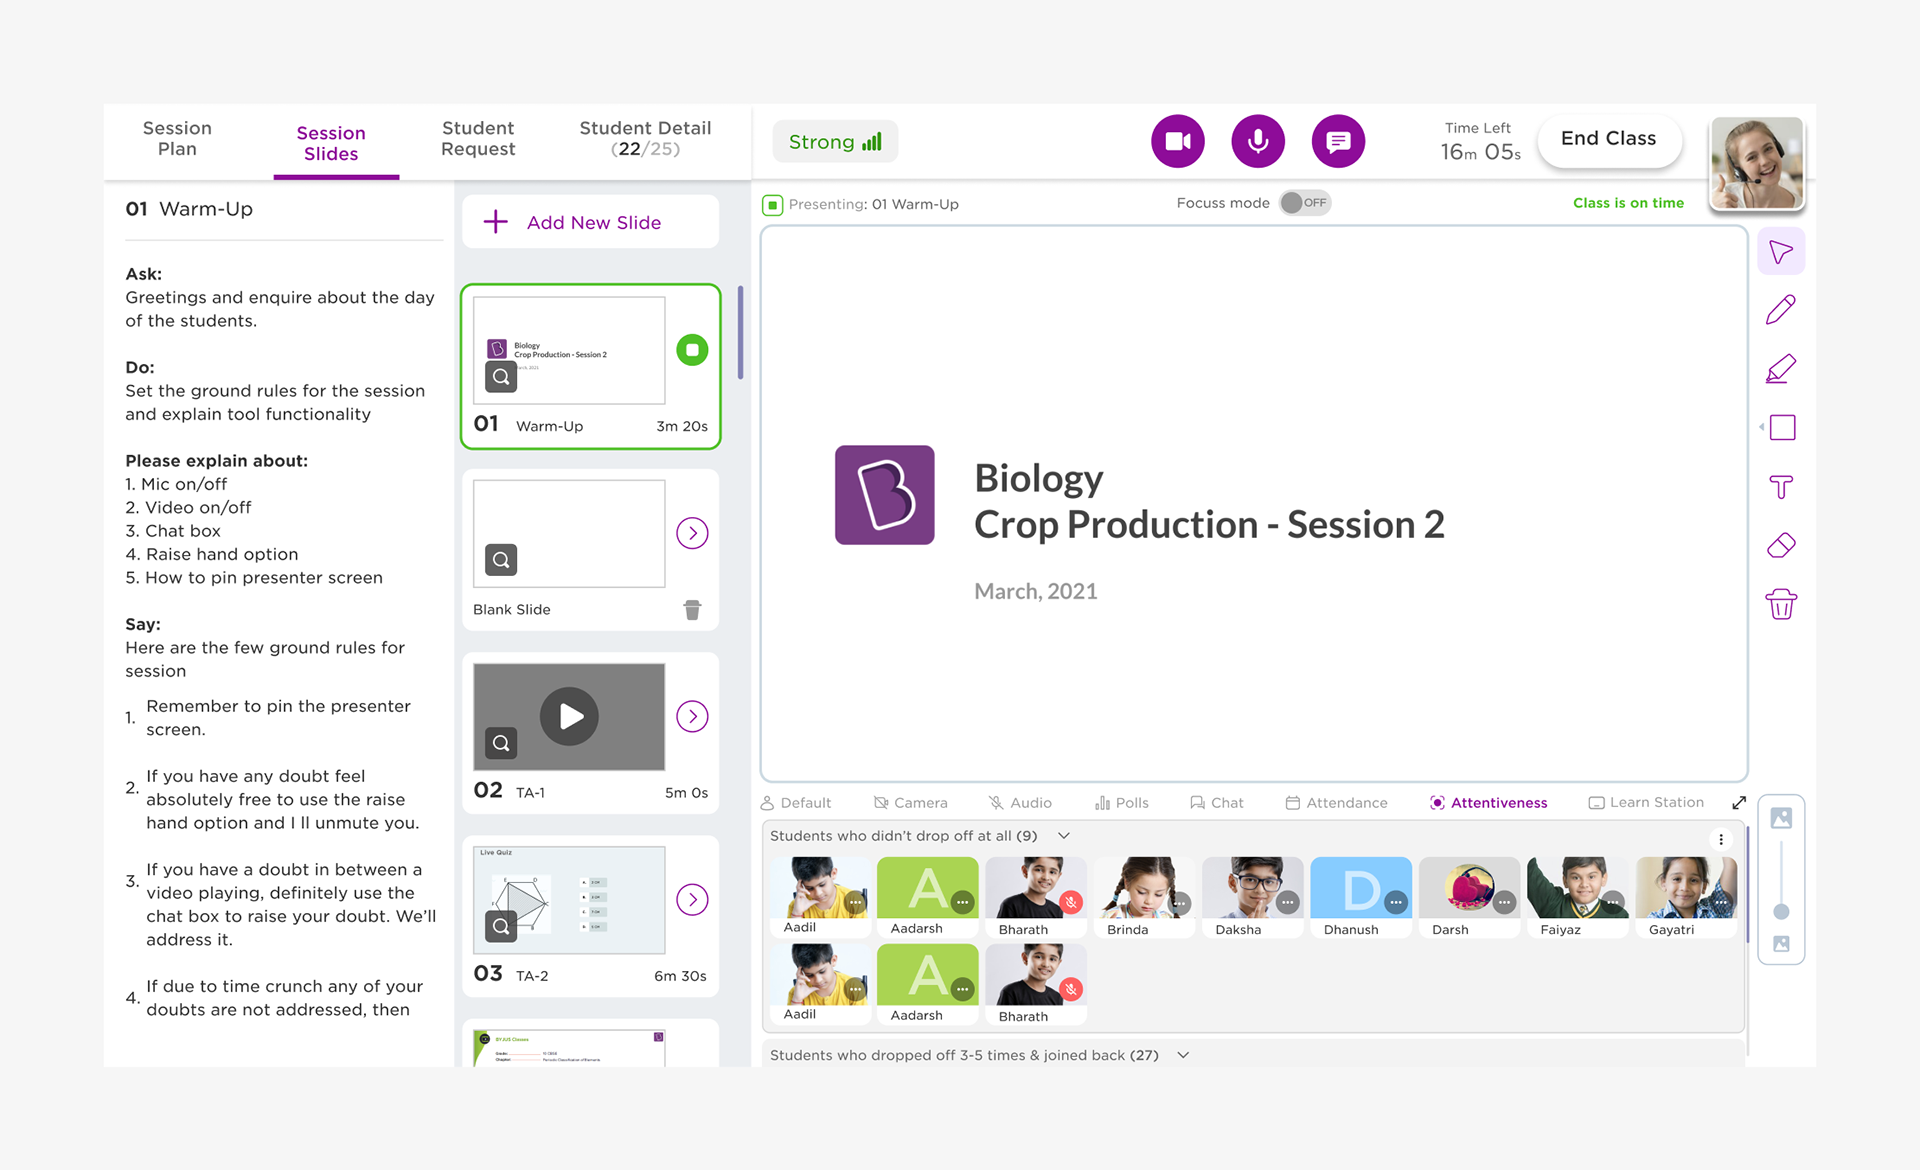This screenshot has height=1170, width=1920.
Task: Expand 'dropped off 3-5 times' section
Action: (1183, 1055)
